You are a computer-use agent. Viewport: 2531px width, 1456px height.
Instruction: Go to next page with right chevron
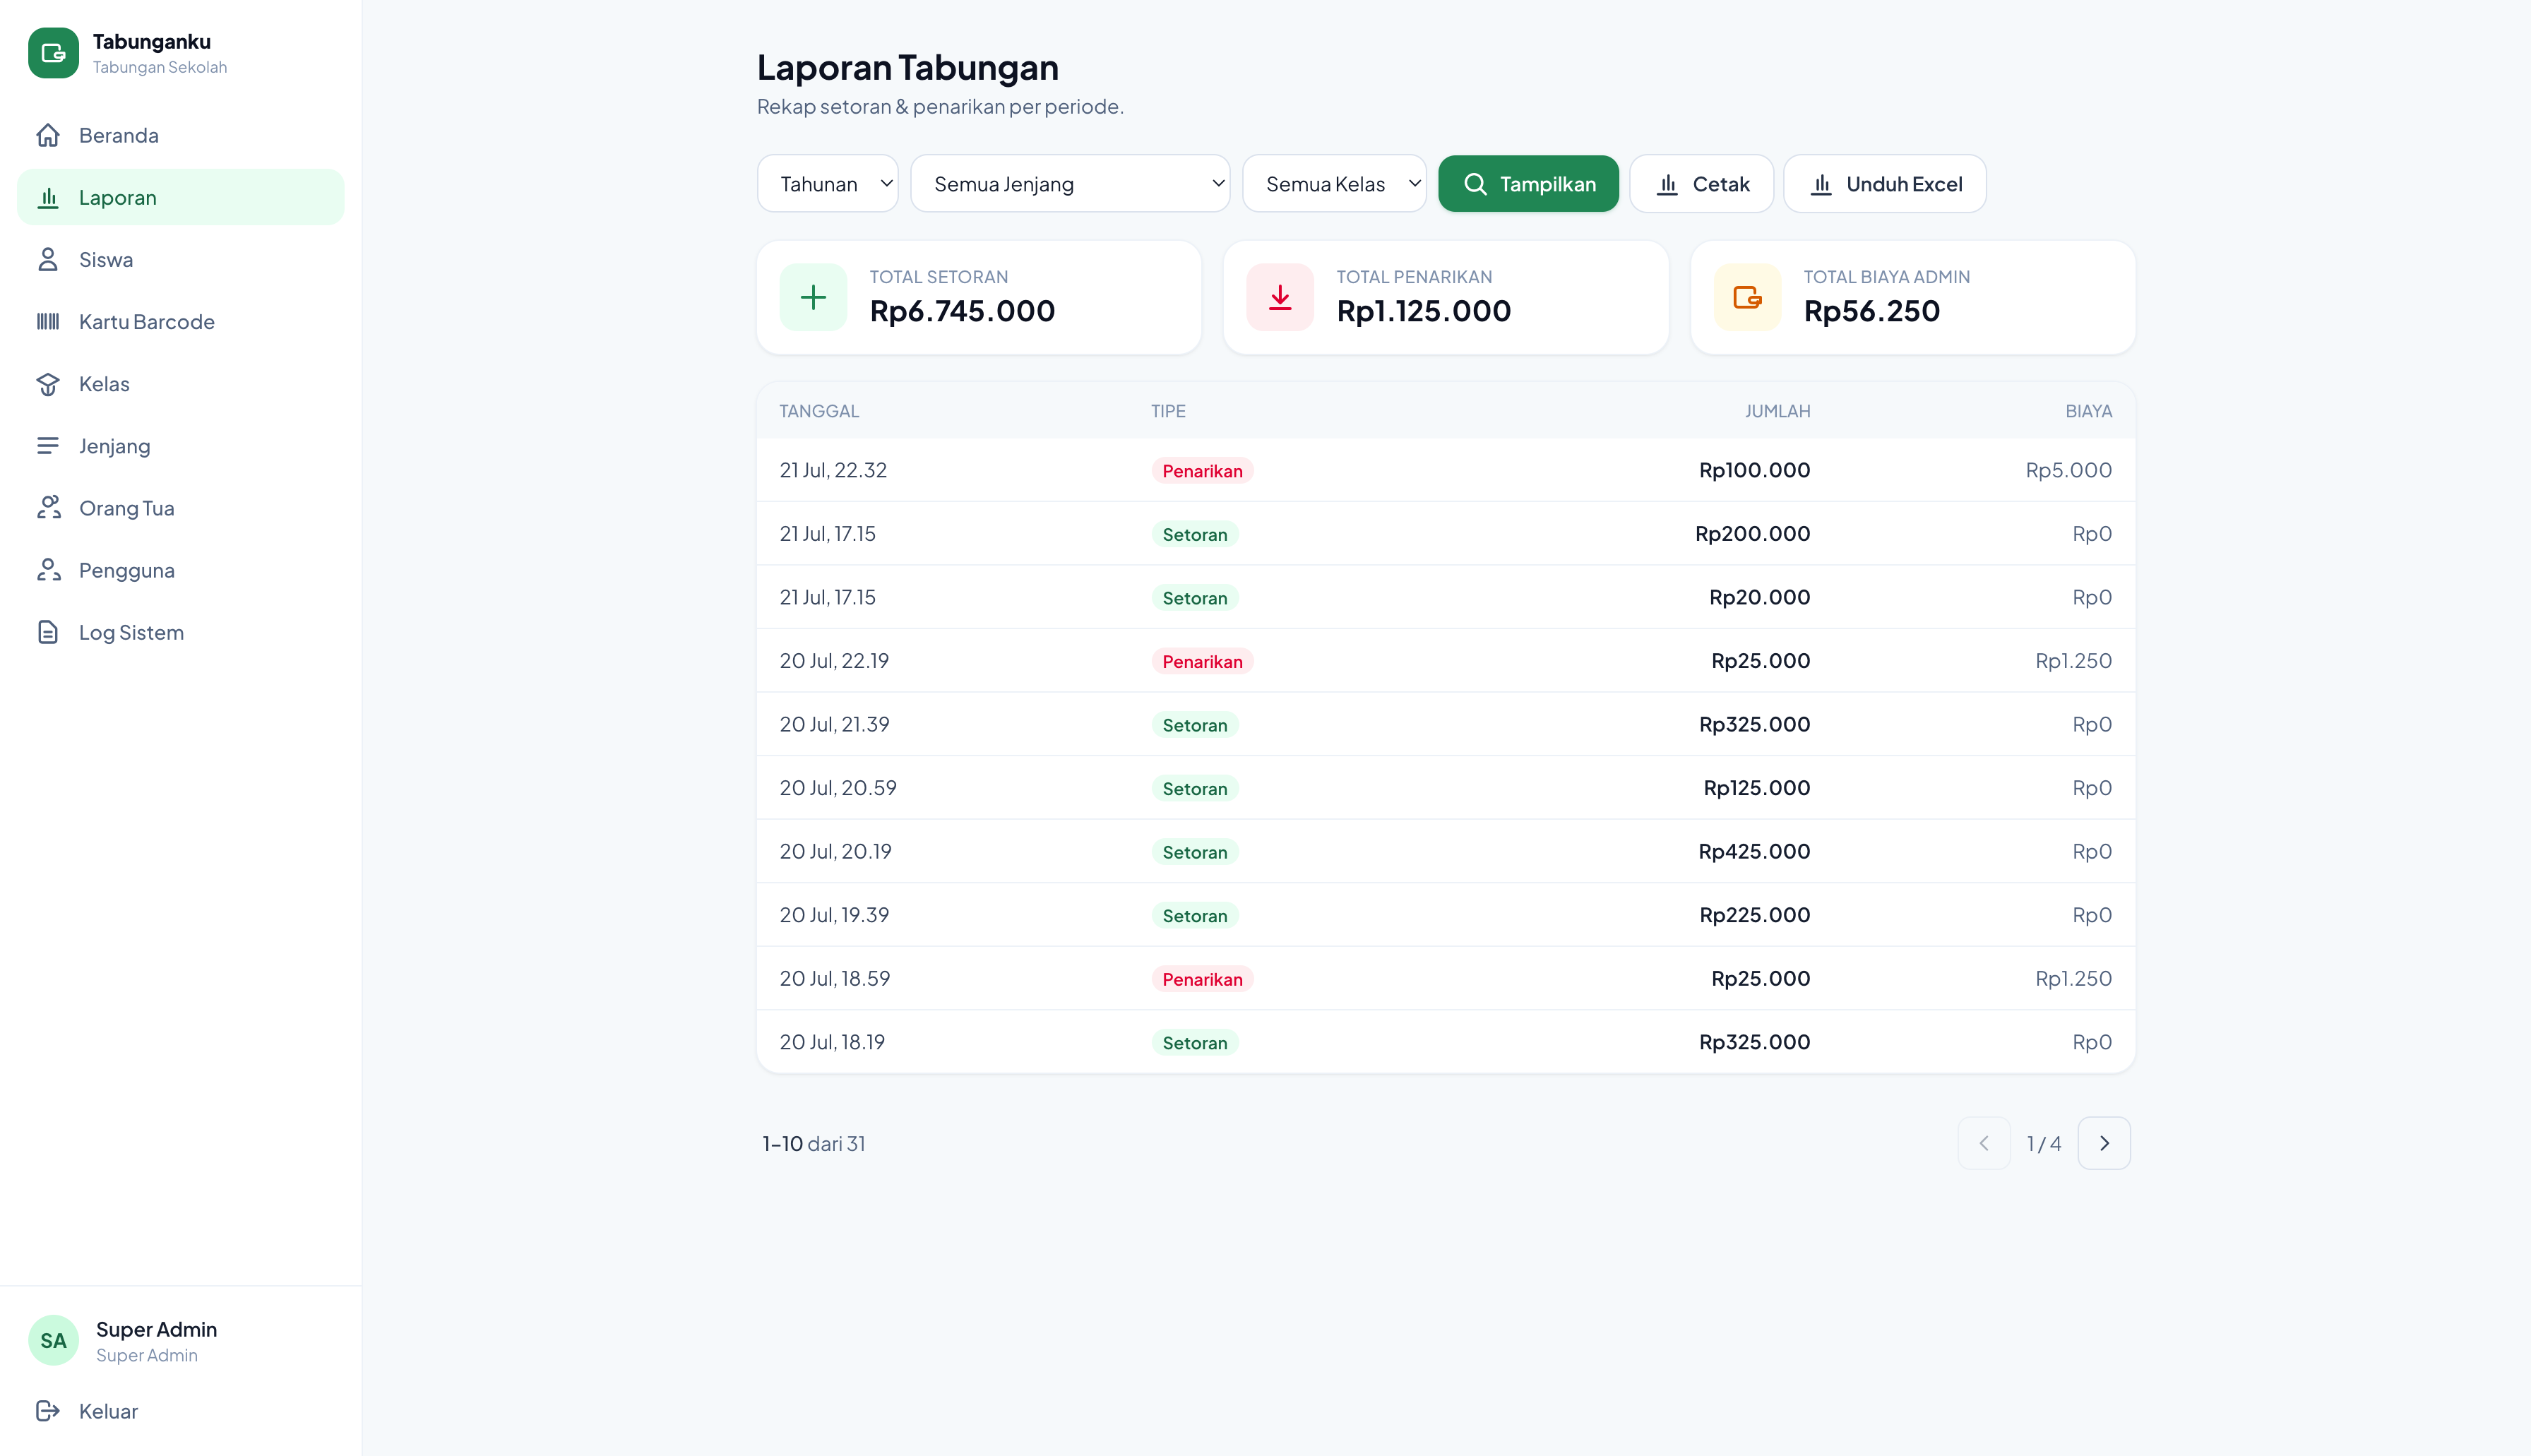2104,1143
